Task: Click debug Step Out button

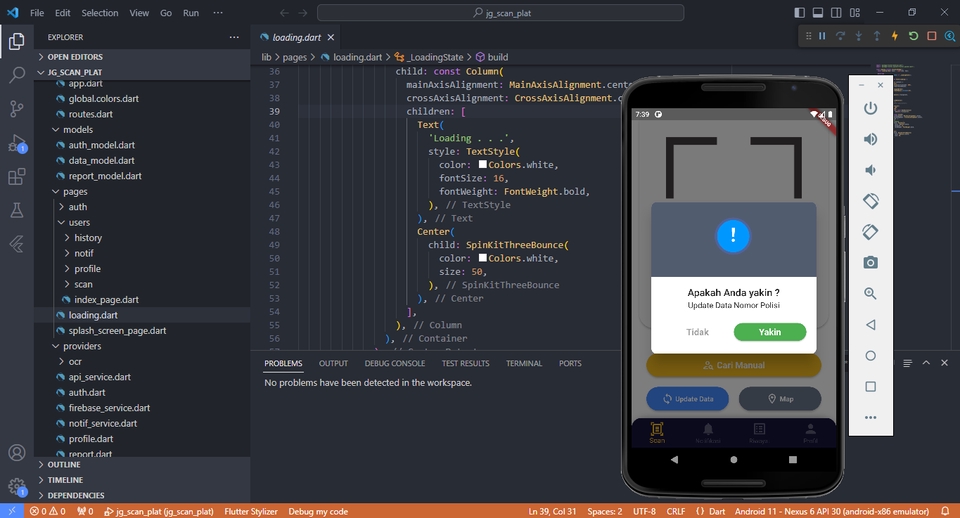Action: coord(877,36)
